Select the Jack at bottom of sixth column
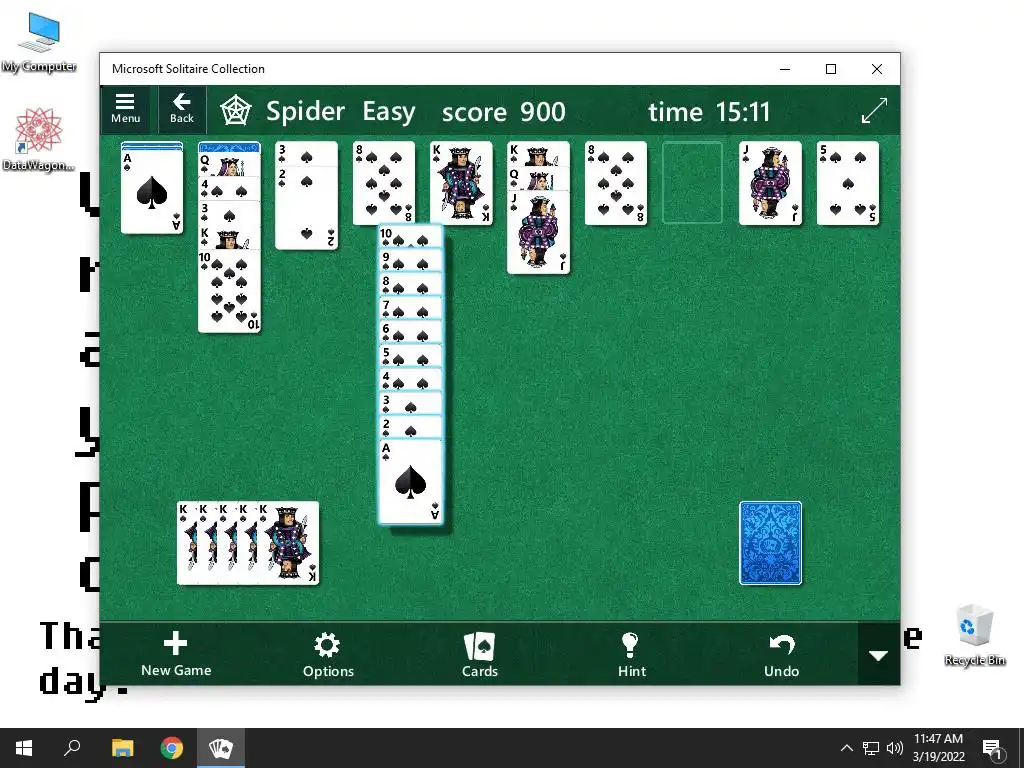The image size is (1024, 768). click(538, 232)
